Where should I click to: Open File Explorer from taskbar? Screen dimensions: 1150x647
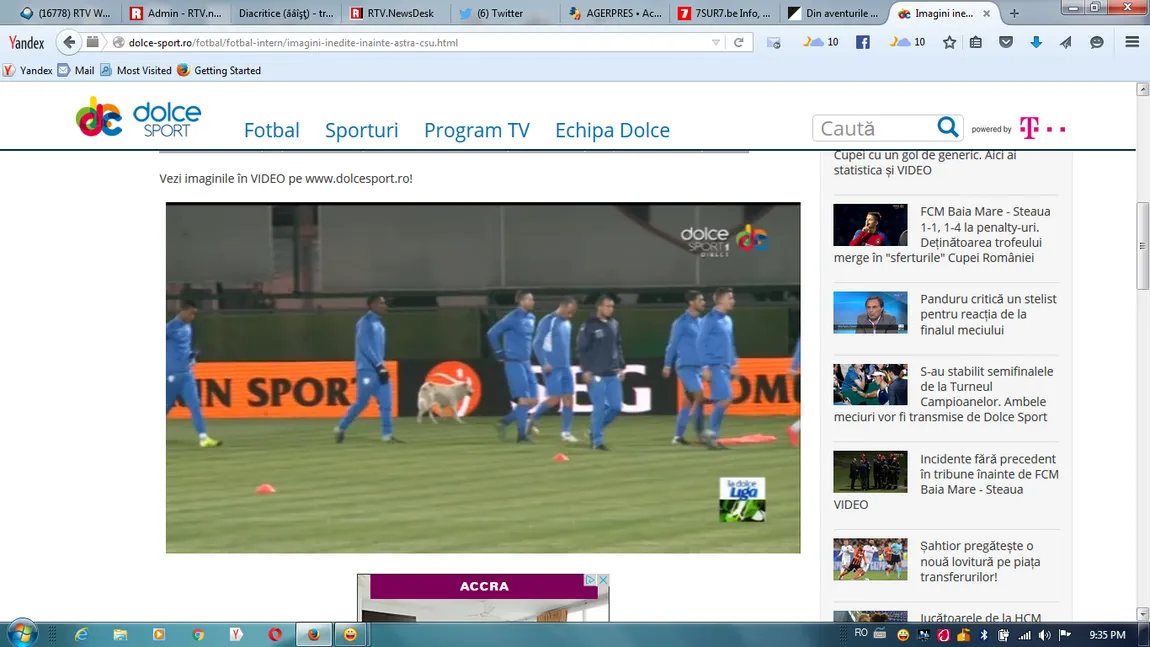click(120, 635)
